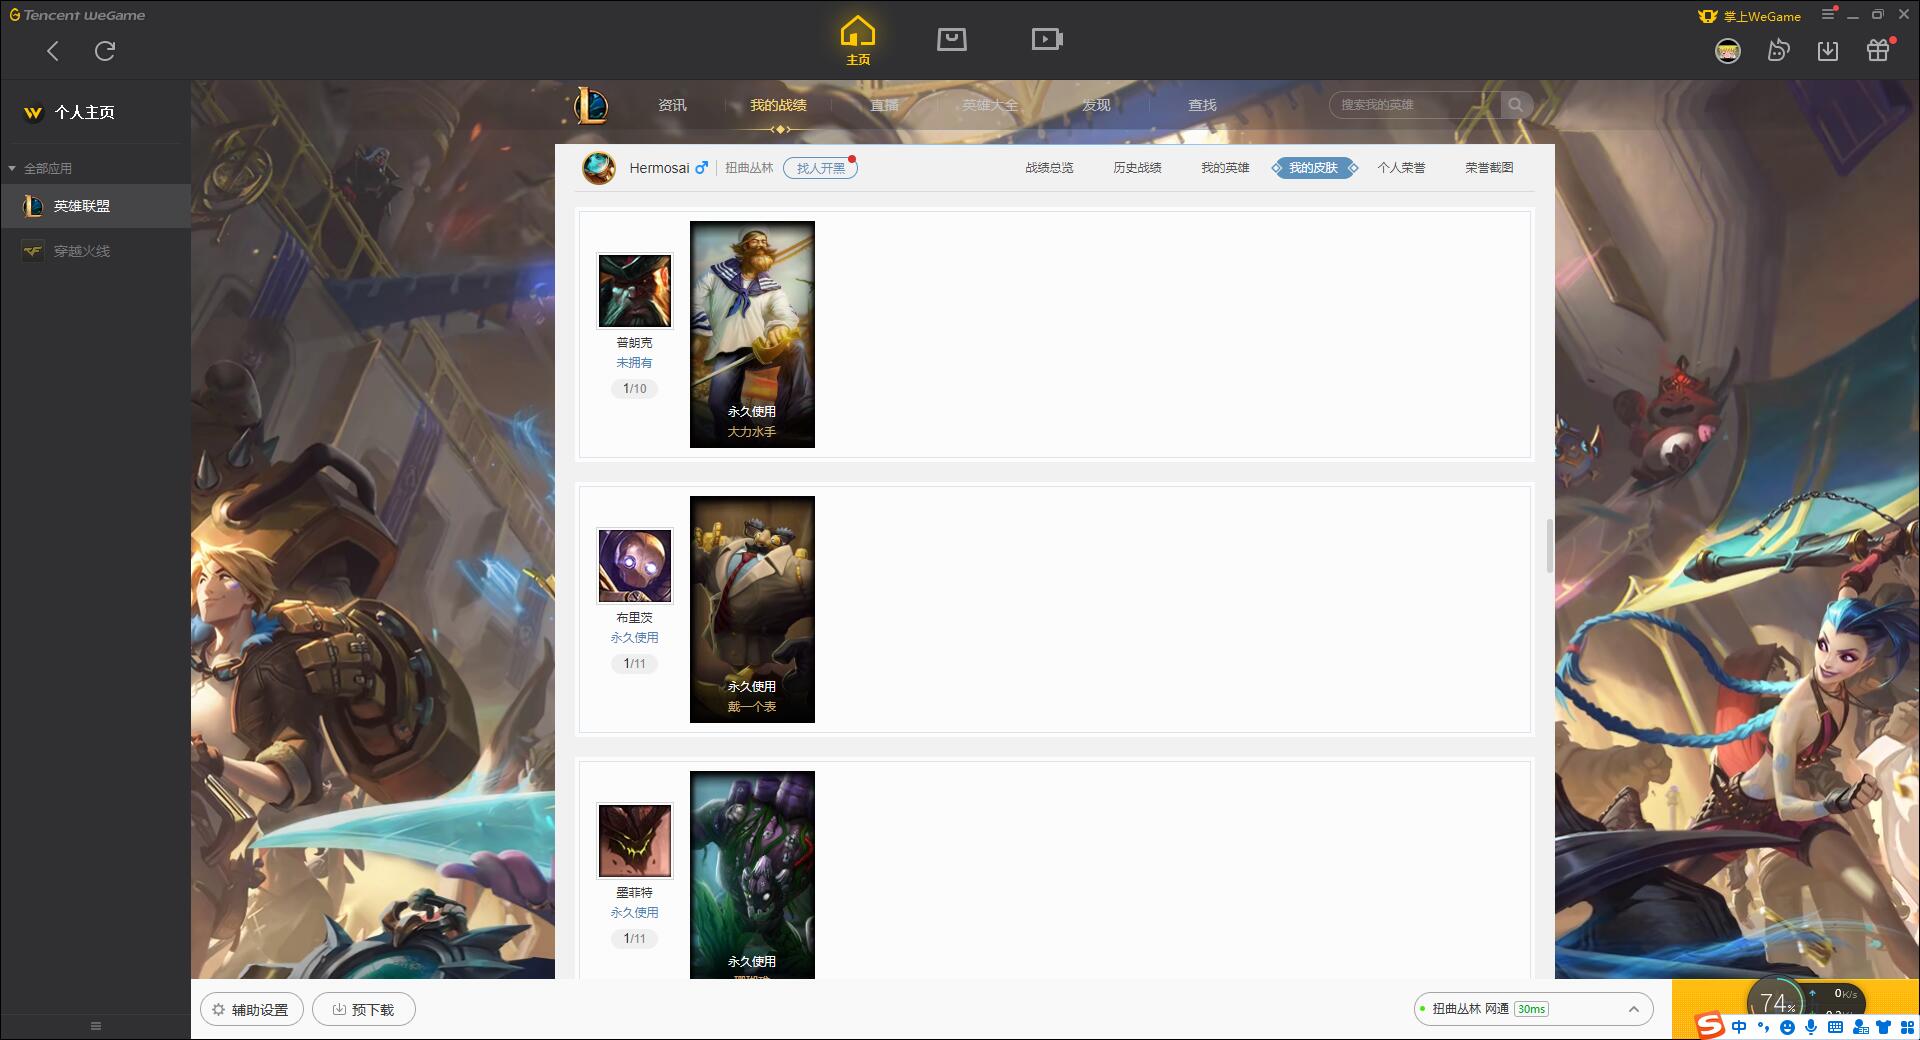Open the 直播 nav tab

[884, 105]
